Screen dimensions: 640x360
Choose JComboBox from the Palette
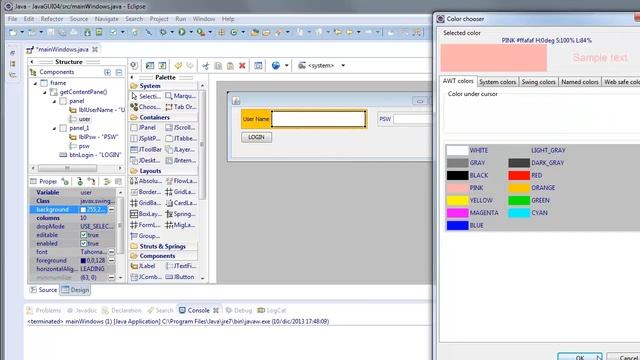click(x=146, y=277)
